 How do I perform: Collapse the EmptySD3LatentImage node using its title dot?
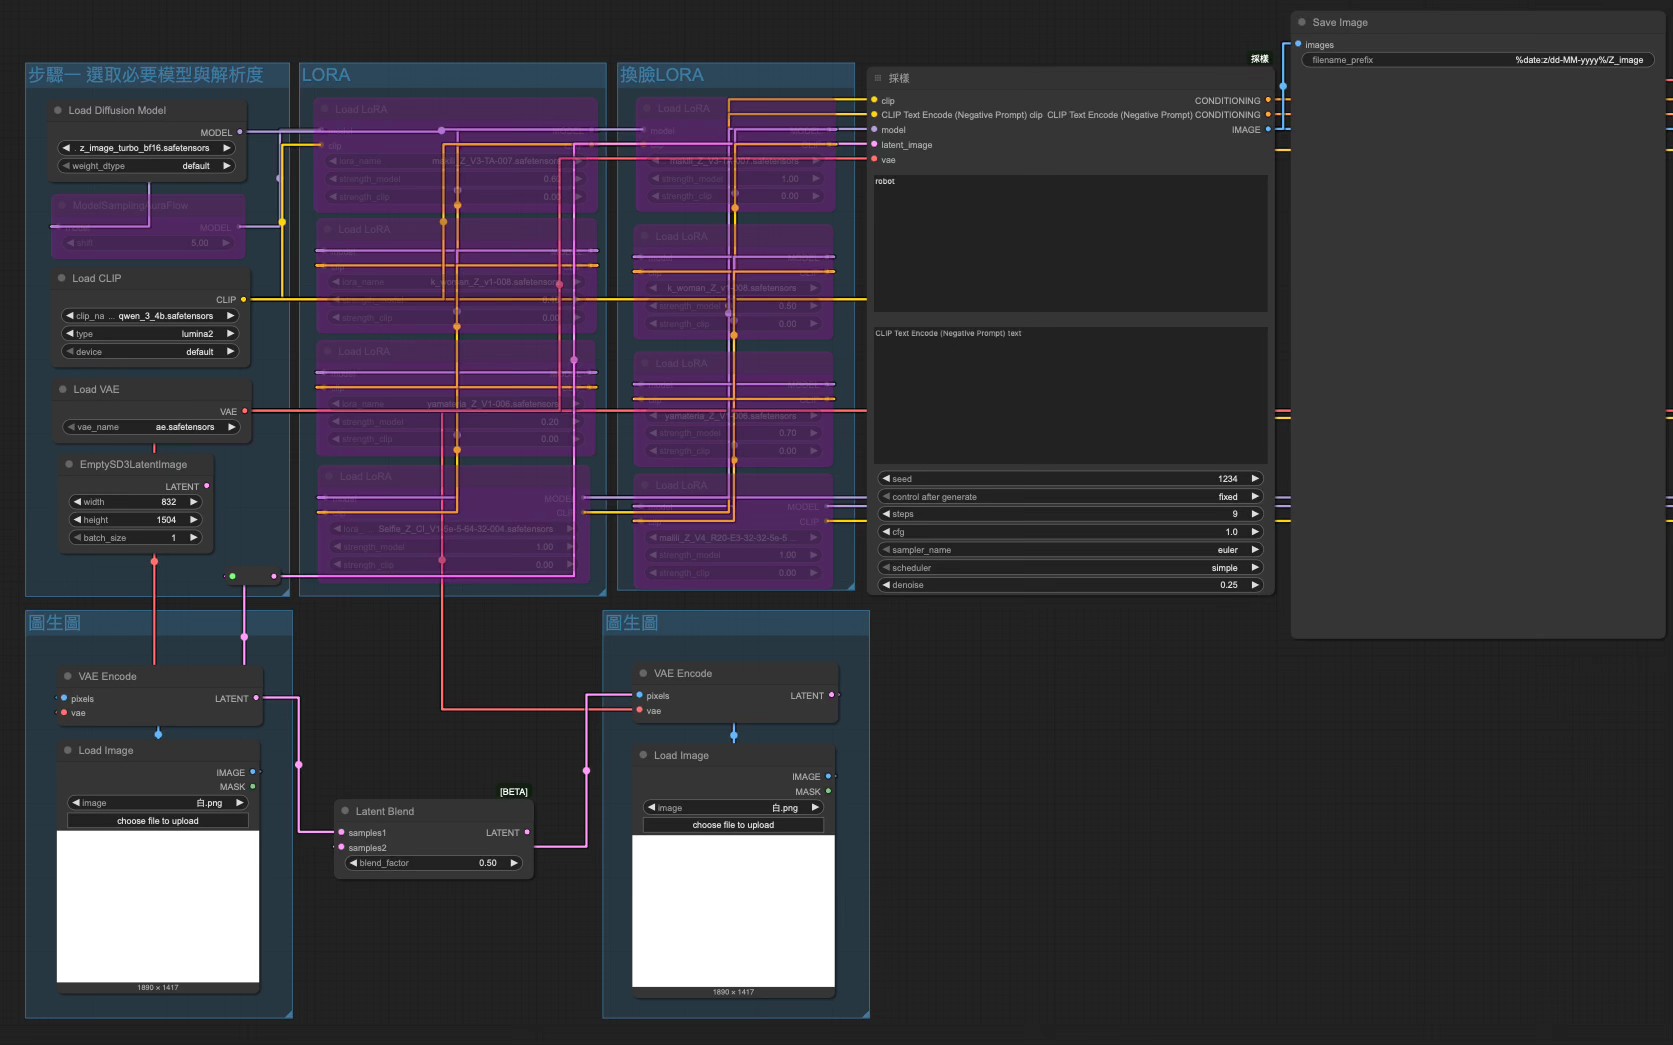[x=69, y=465]
